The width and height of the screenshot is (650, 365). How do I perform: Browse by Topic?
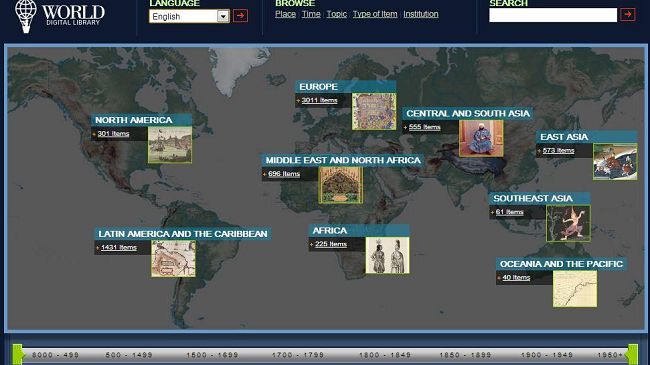point(337,14)
